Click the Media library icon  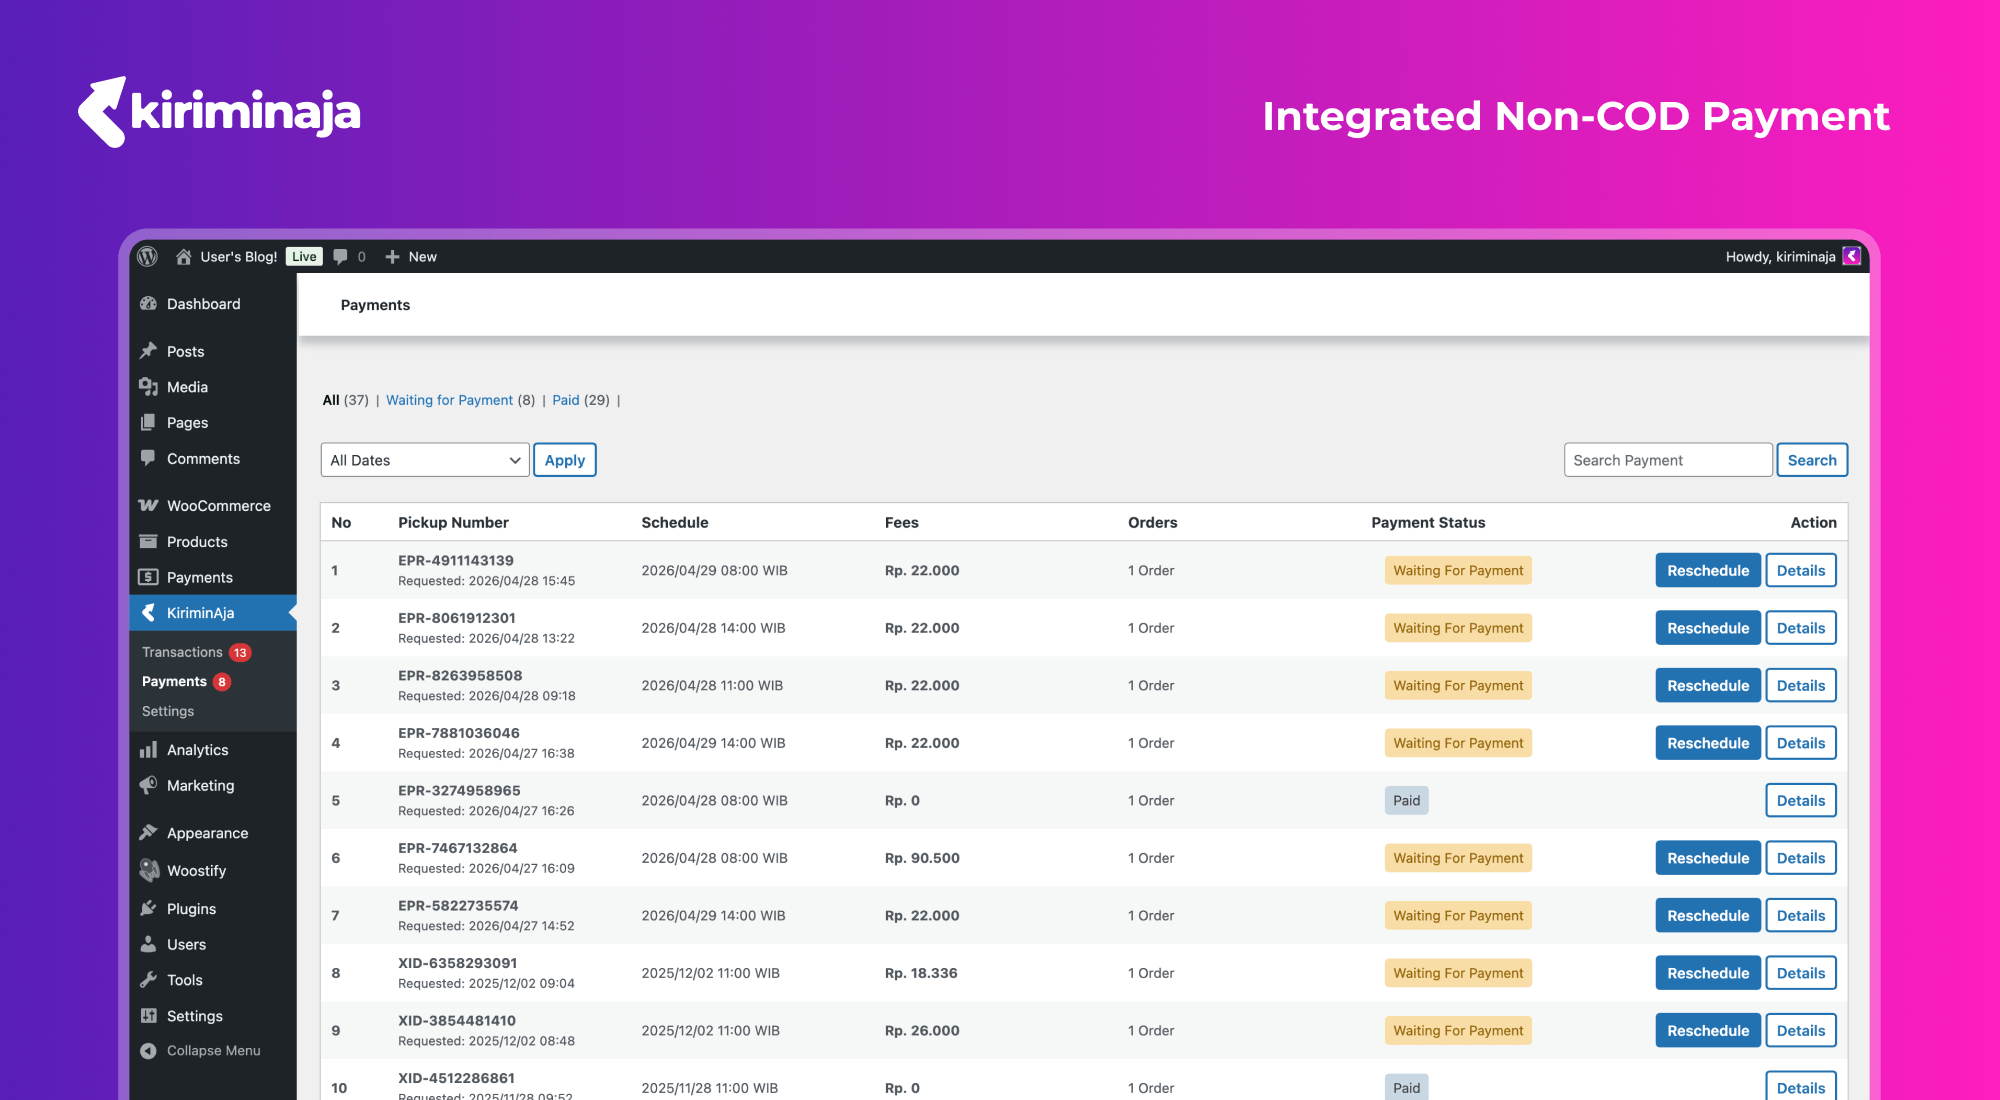(149, 387)
